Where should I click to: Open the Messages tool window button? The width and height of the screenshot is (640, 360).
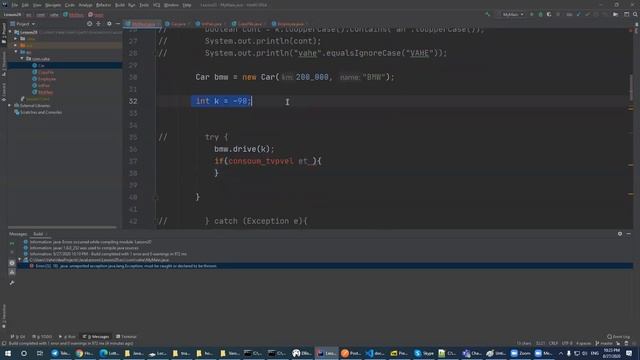click(96, 337)
